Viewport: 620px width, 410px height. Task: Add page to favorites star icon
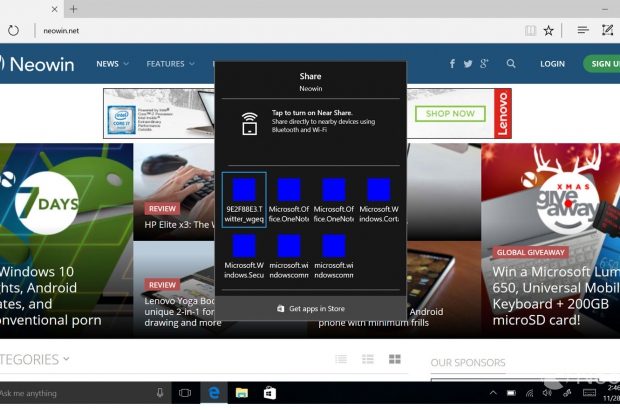[548, 30]
